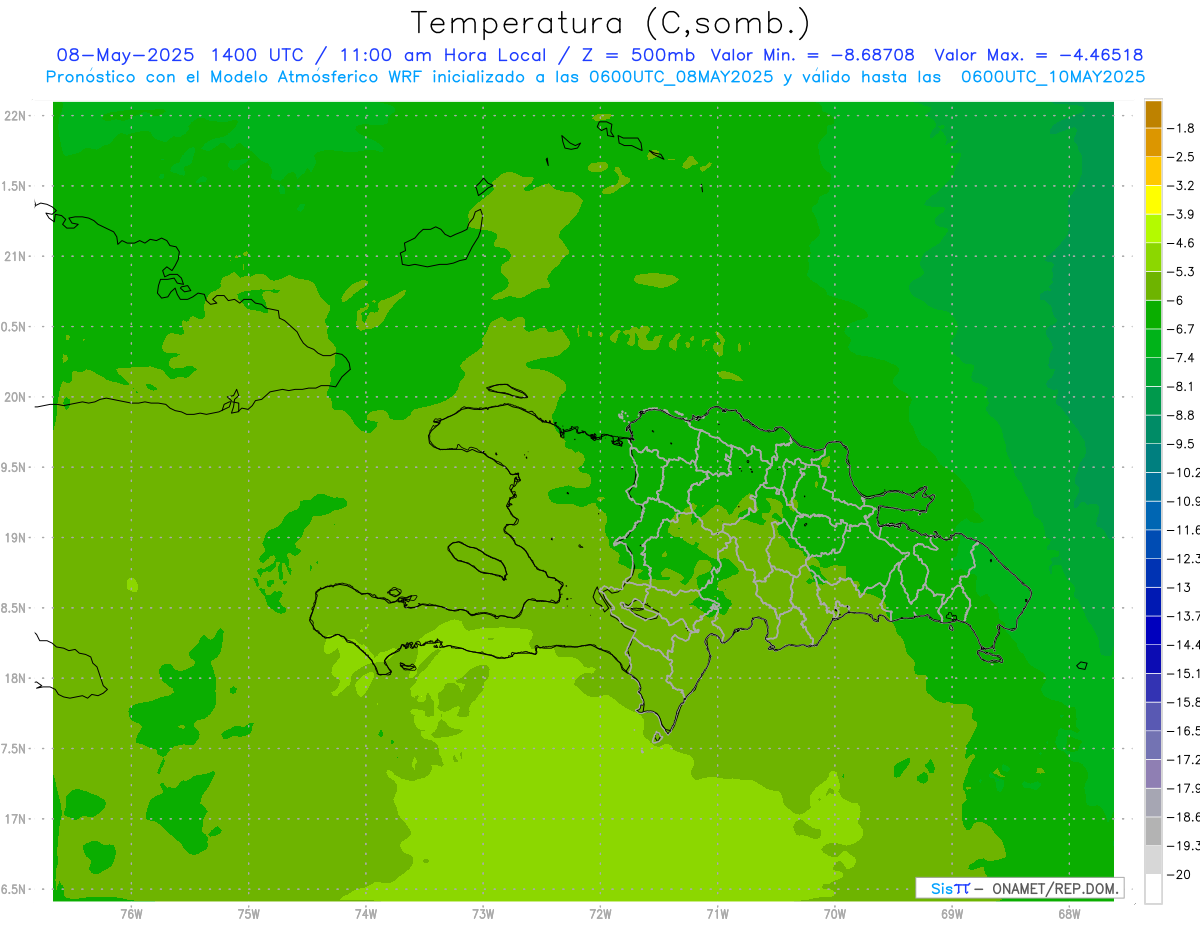Click the blue swatch between -13 and -13.7

click(1153, 601)
